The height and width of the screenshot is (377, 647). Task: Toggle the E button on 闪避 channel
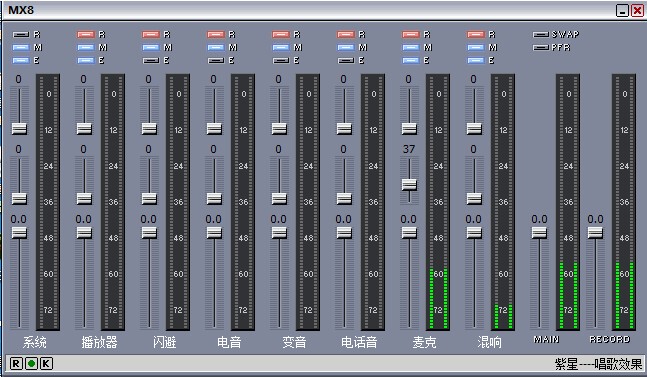[151, 60]
